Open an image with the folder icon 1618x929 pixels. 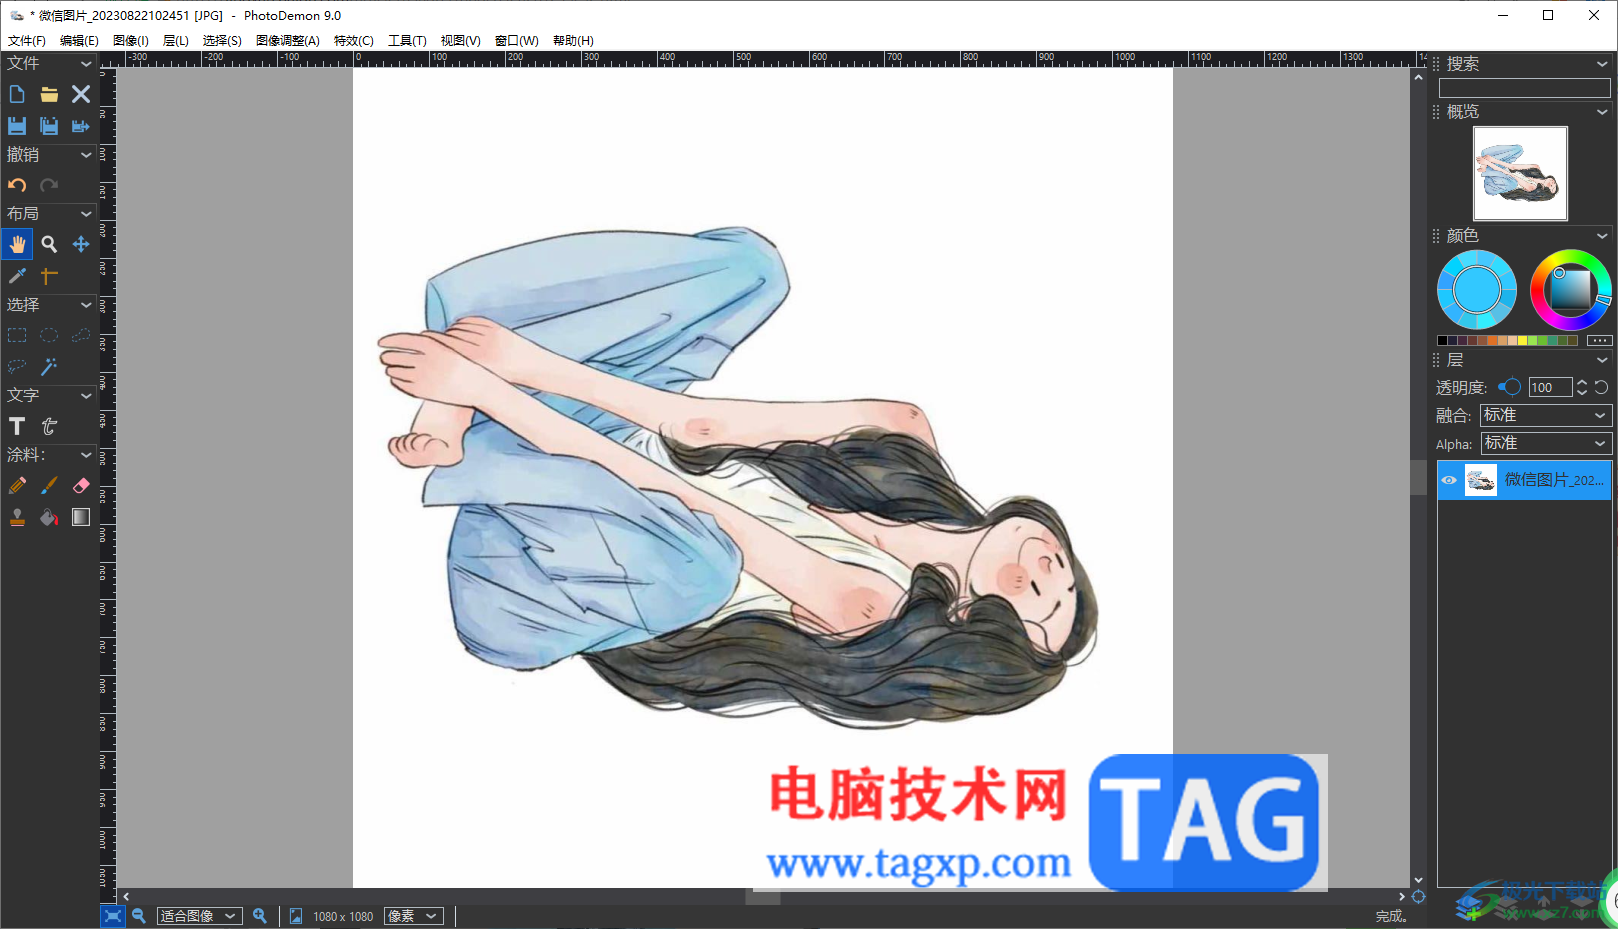tap(49, 94)
